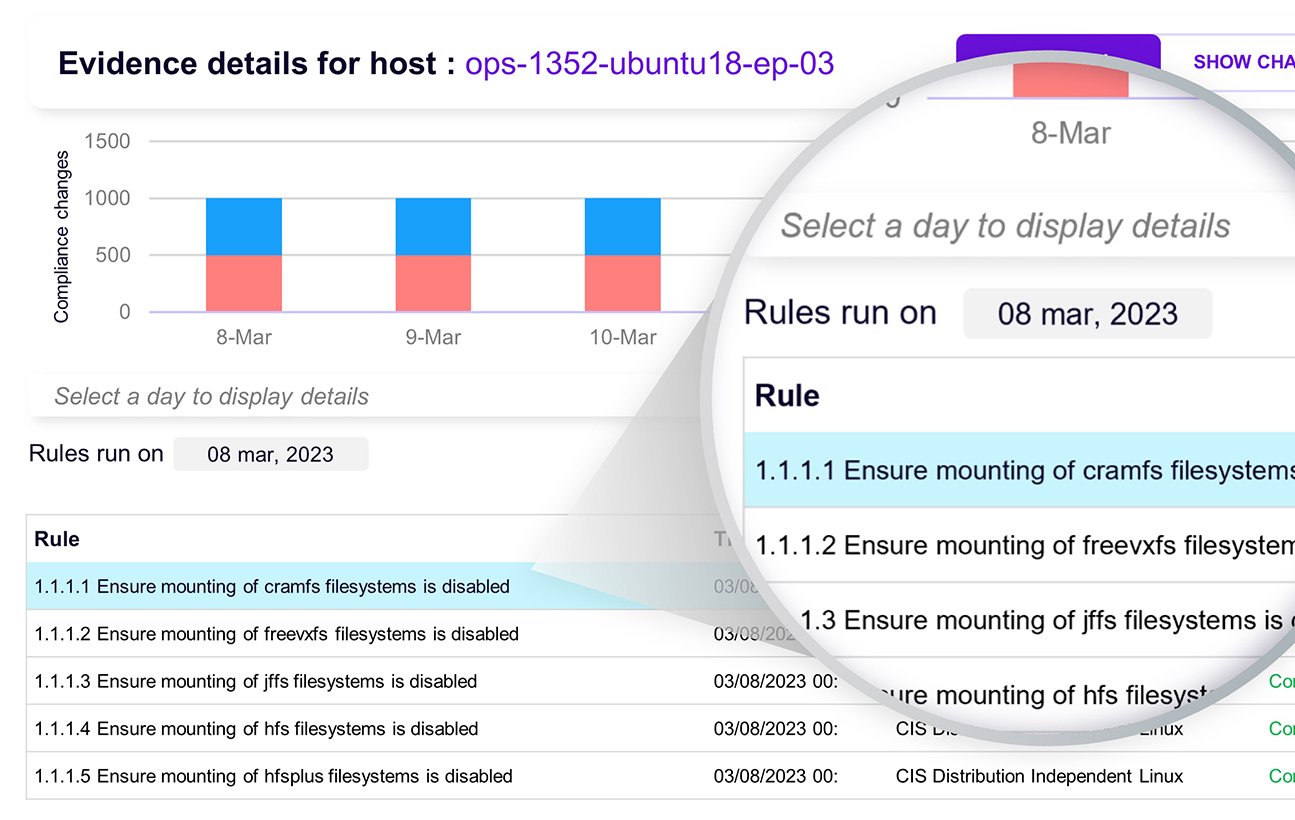Click the purple action button above SHOW CHANGES
The image size is (1295, 820).
[x=1057, y=47]
